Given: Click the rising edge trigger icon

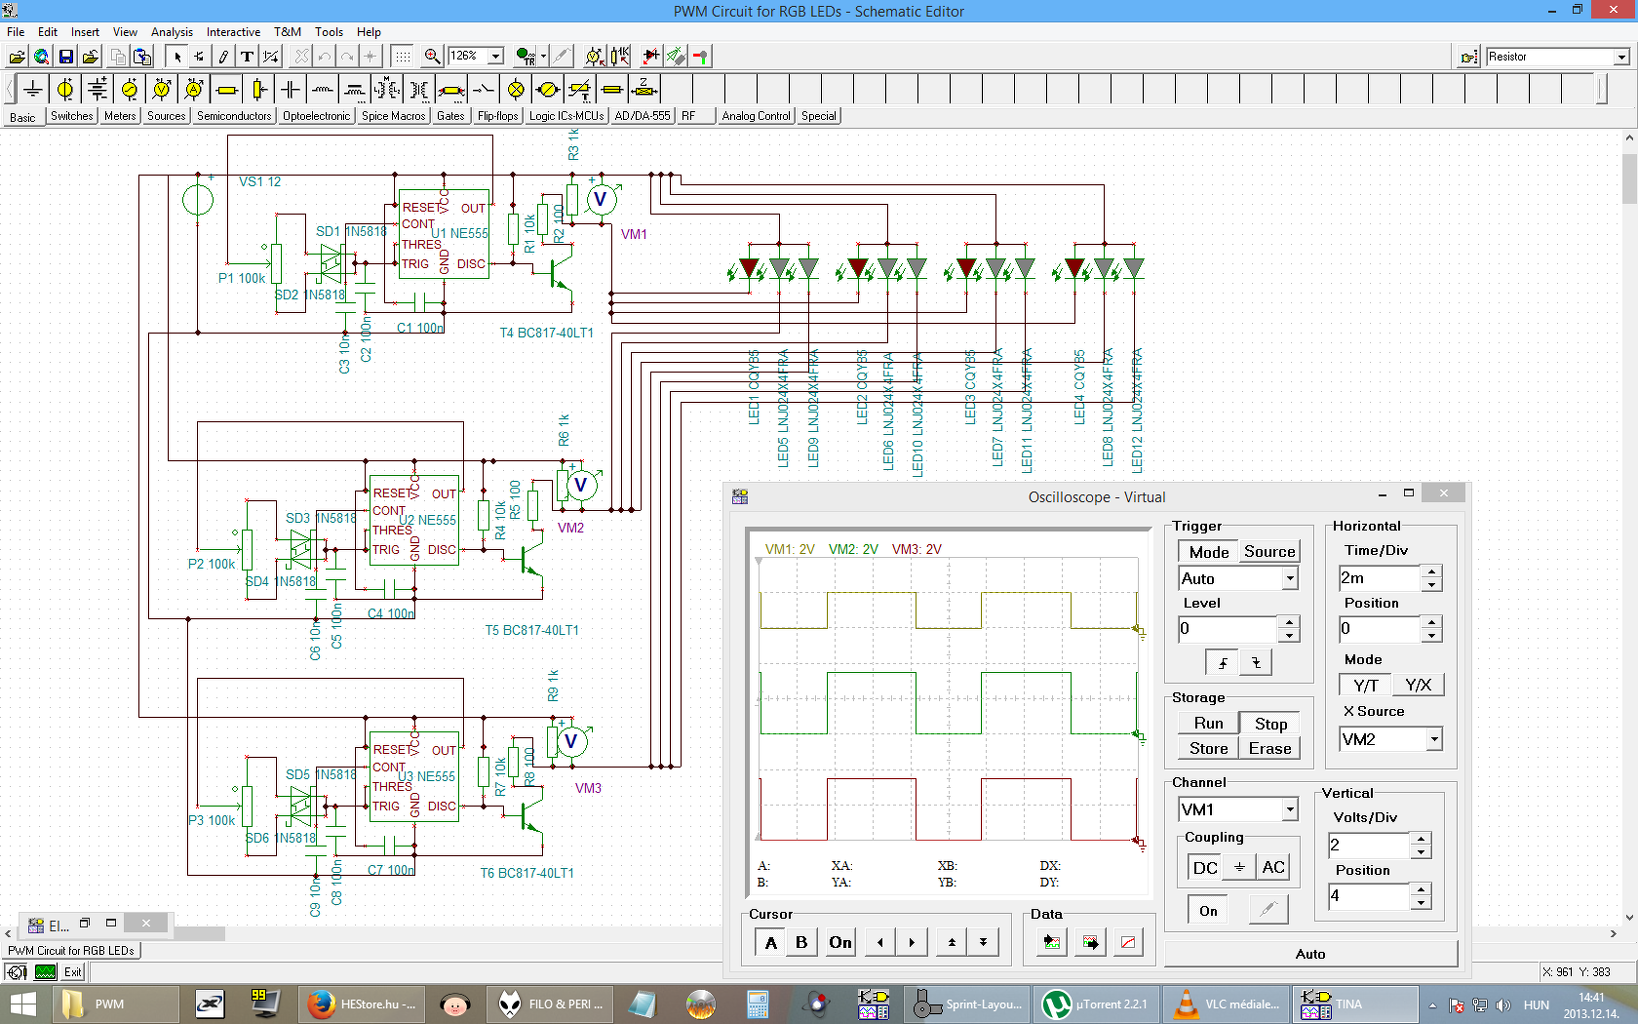Looking at the screenshot, I should point(1222,662).
